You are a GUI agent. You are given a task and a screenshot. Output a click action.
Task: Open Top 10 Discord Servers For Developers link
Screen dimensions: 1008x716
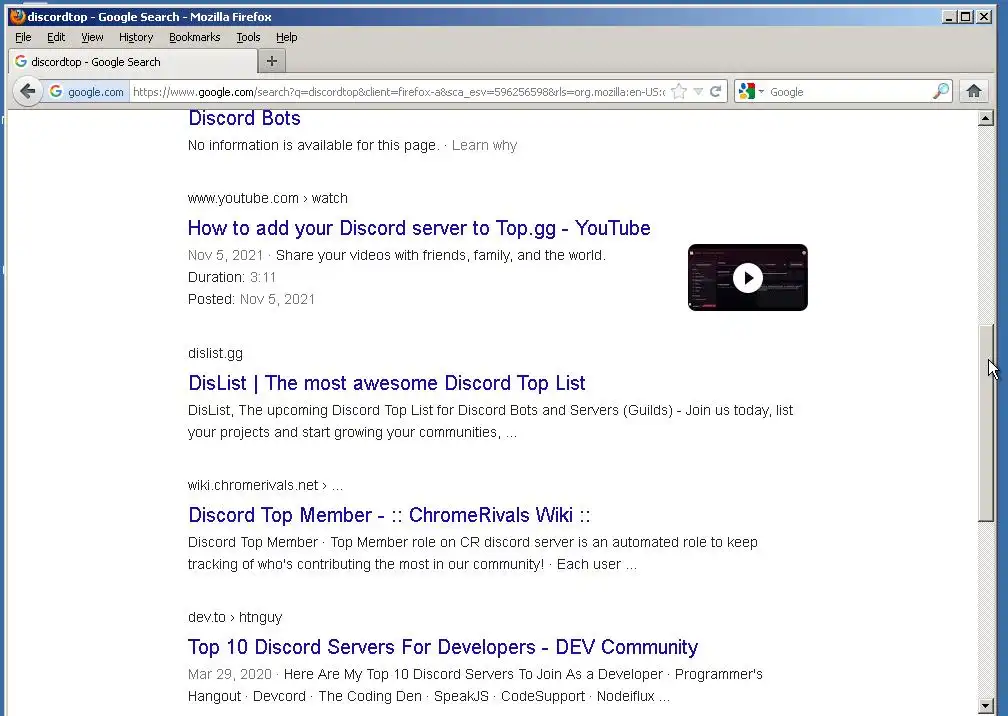(443, 647)
